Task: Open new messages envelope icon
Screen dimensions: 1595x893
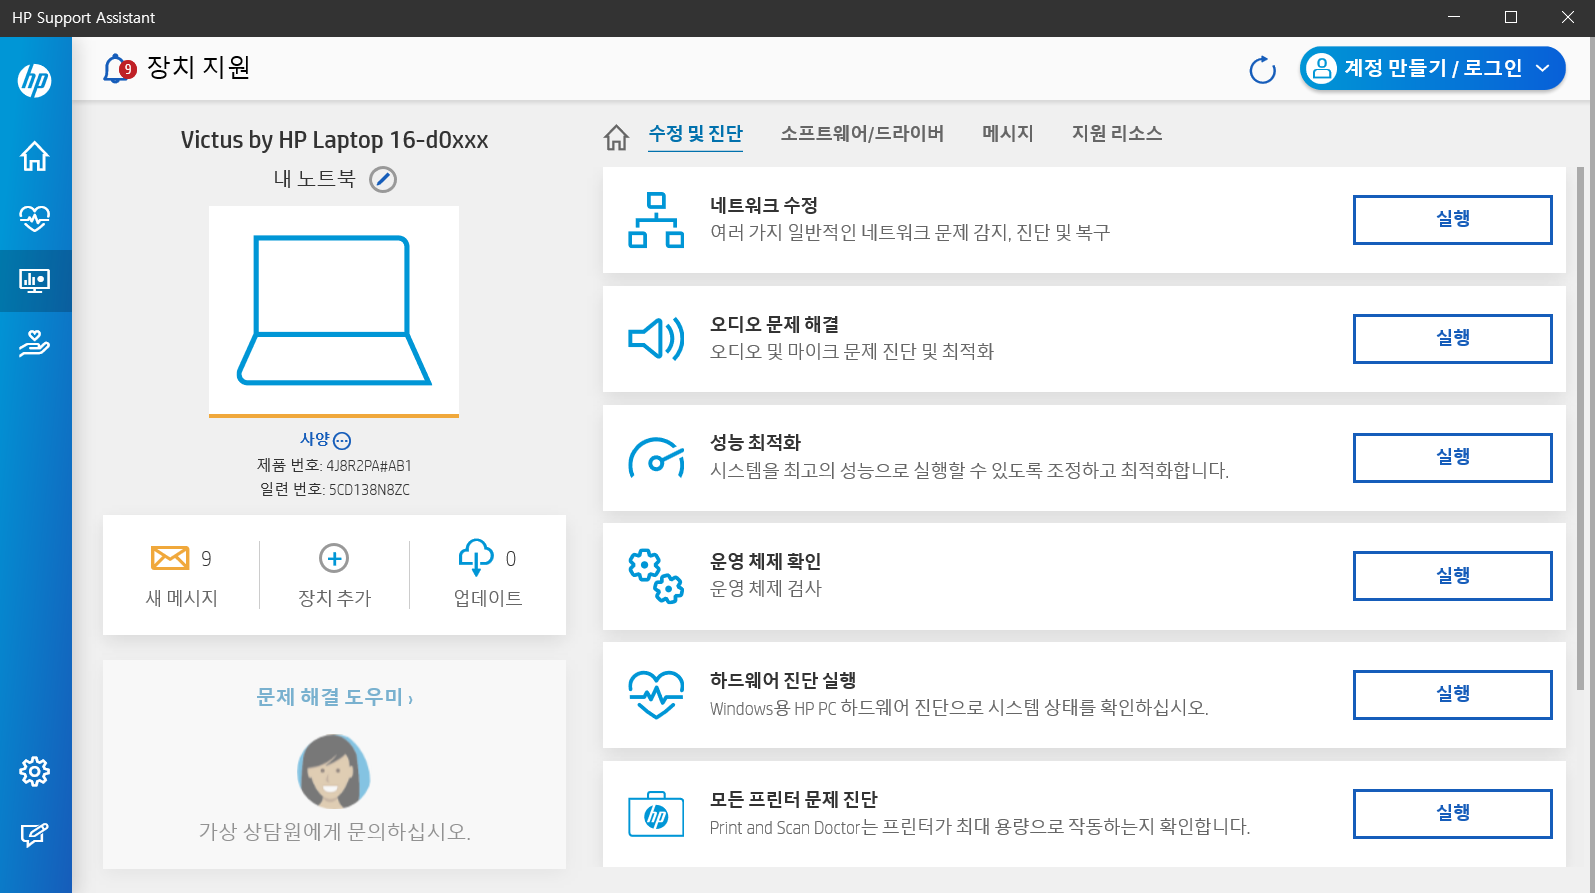Action: point(170,558)
